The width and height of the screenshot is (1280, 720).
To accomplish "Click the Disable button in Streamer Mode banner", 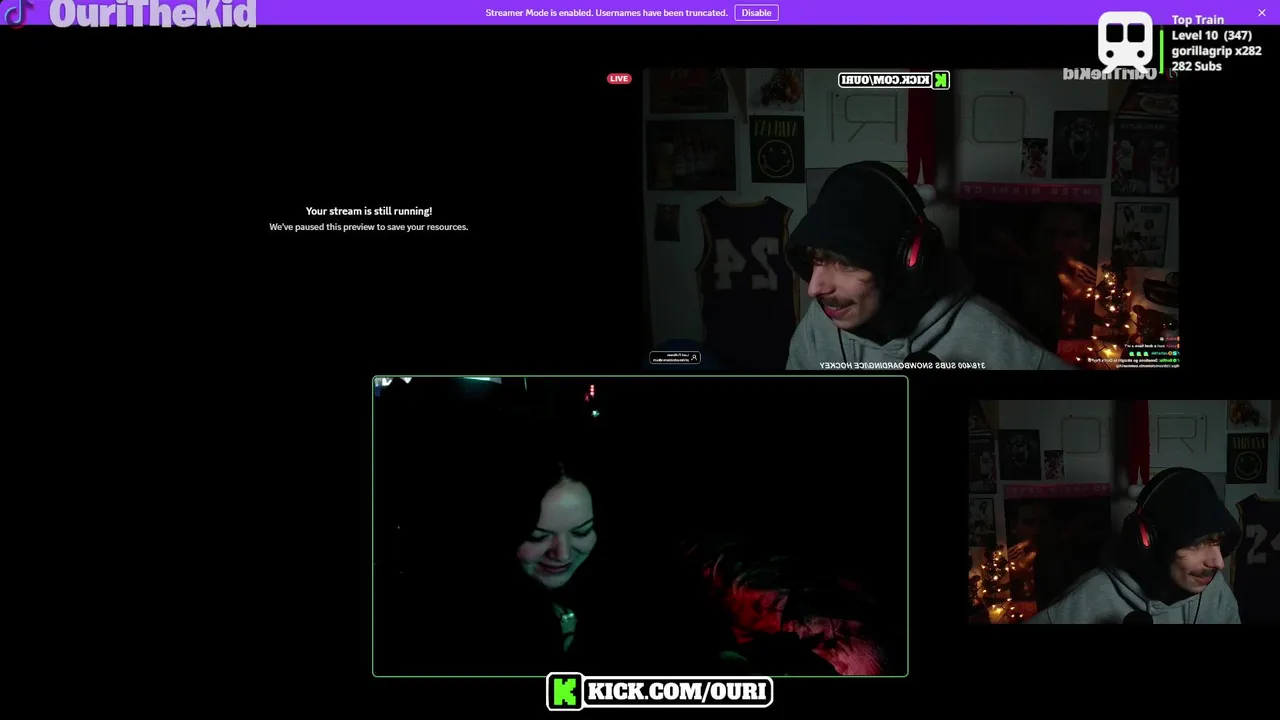I will (x=756, y=13).
